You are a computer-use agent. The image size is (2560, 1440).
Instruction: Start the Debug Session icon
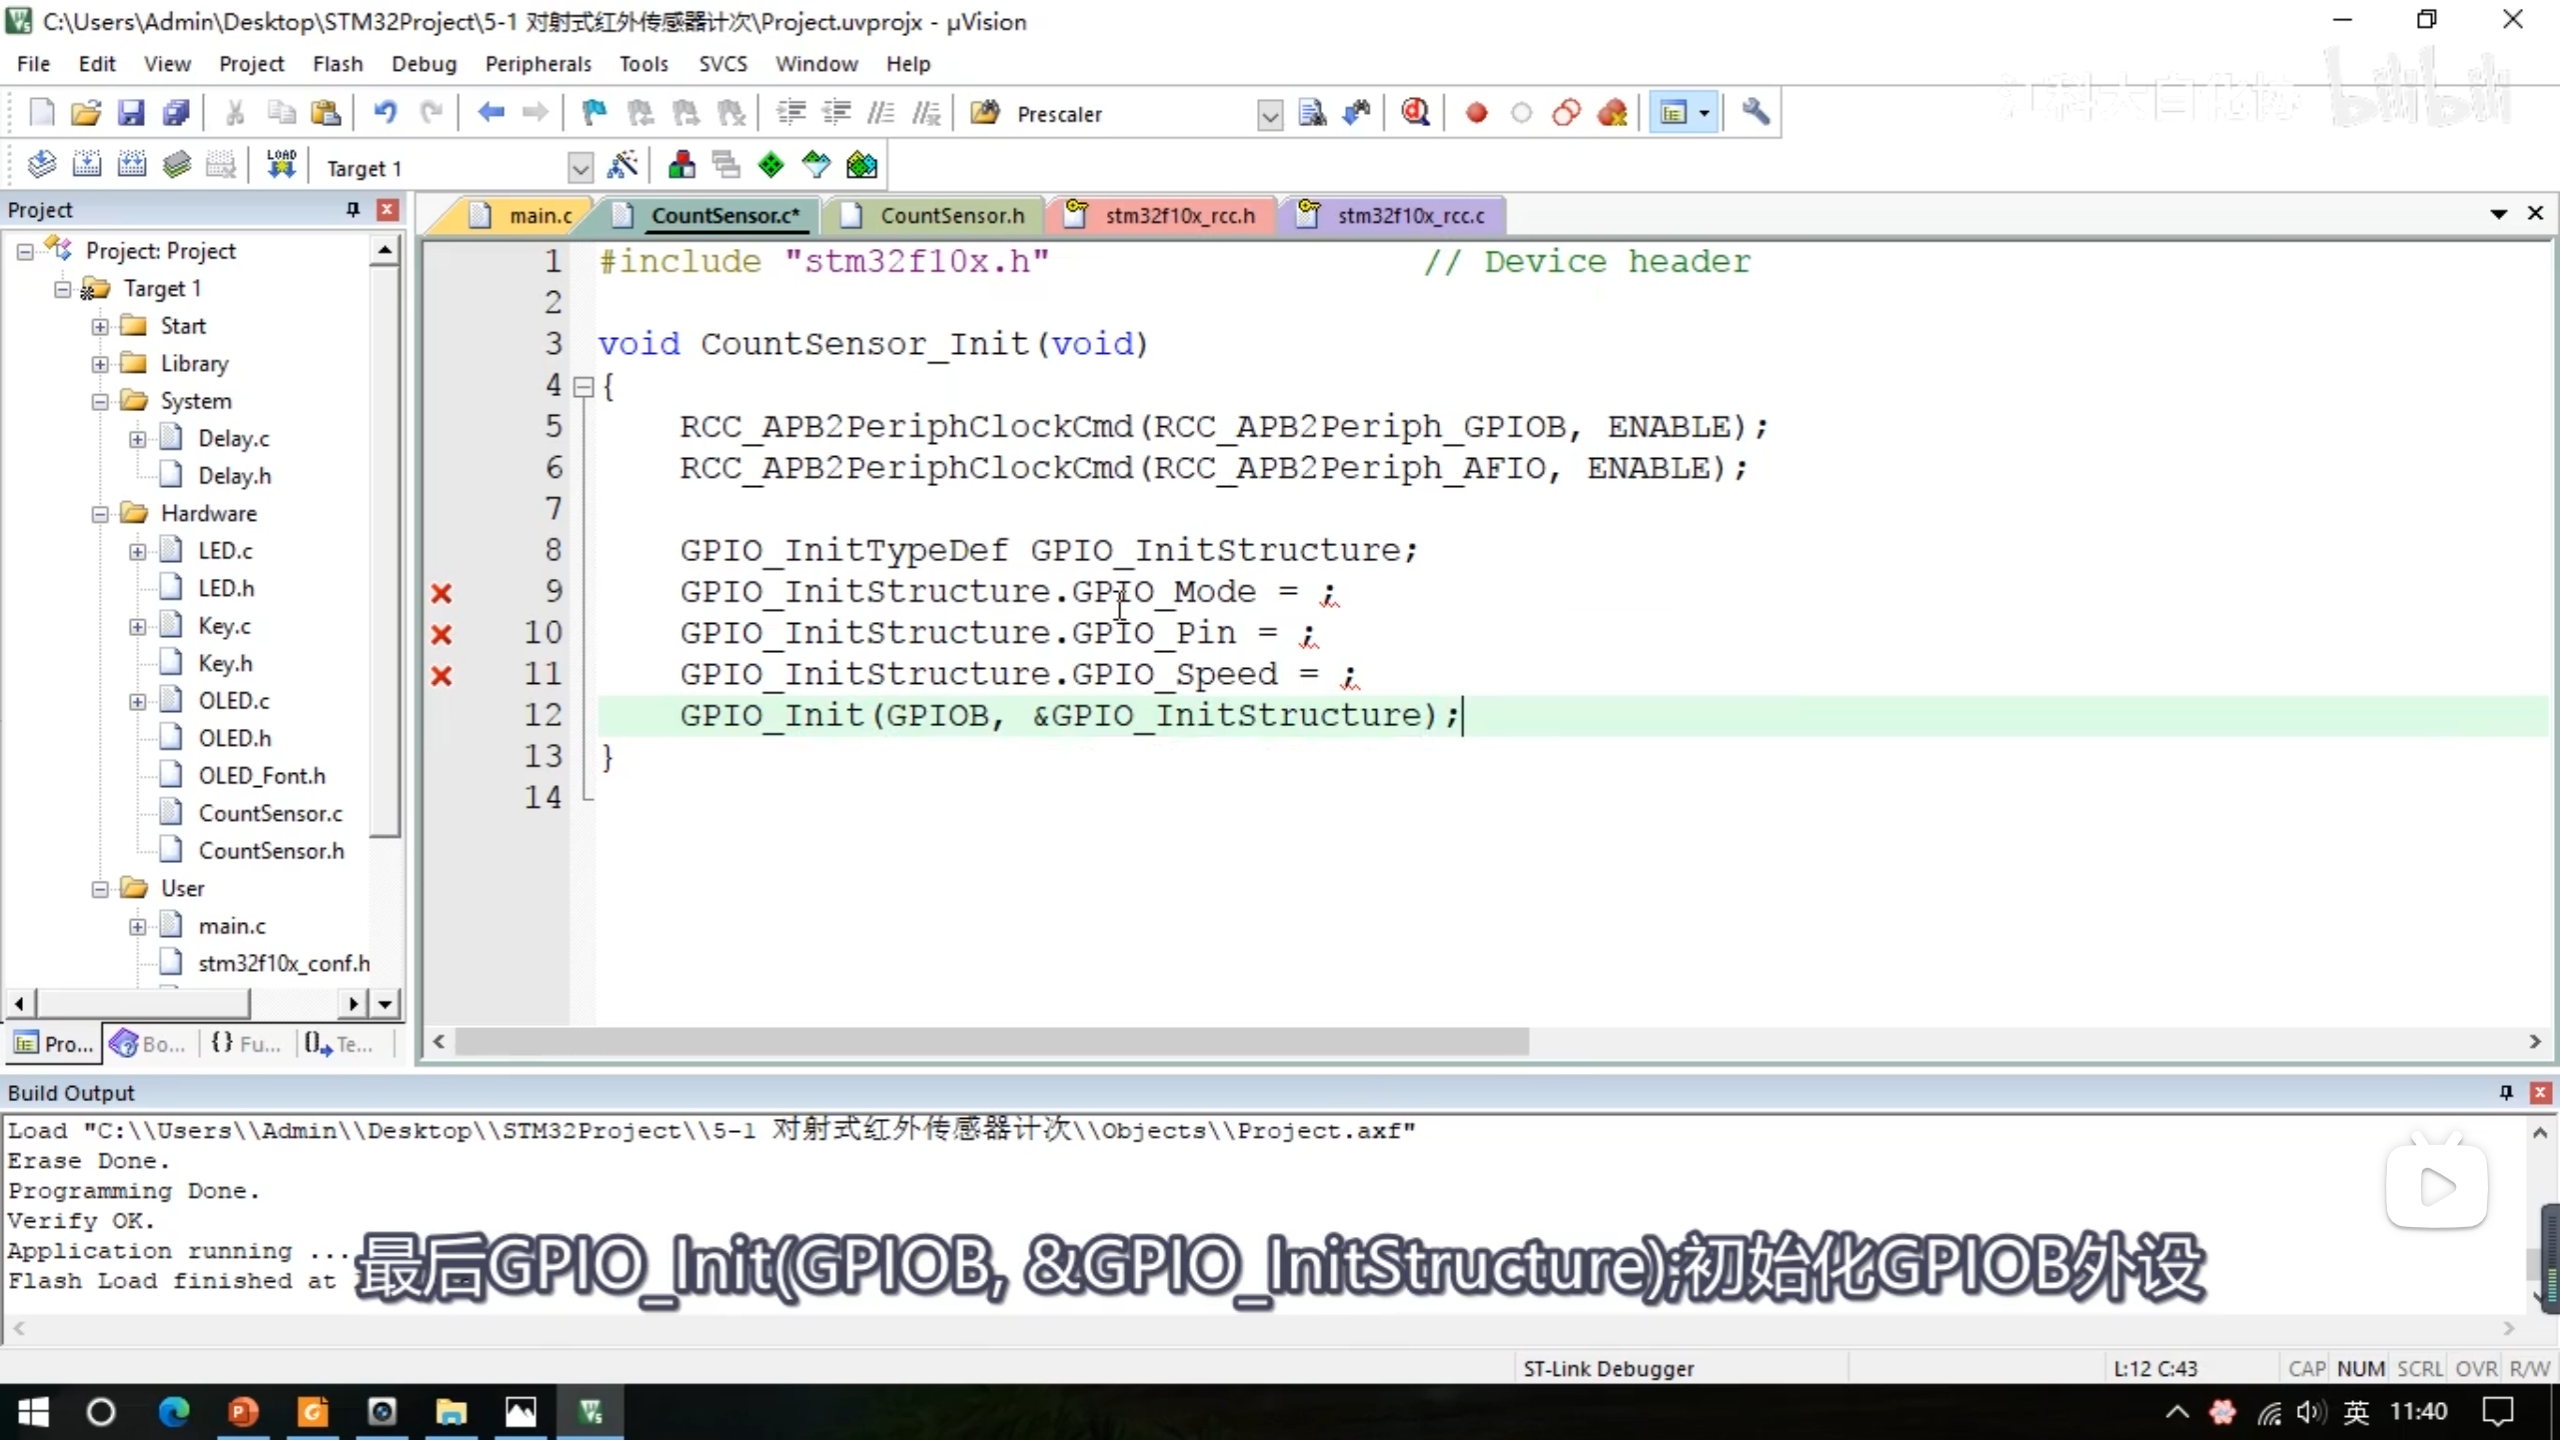pyautogui.click(x=1415, y=113)
